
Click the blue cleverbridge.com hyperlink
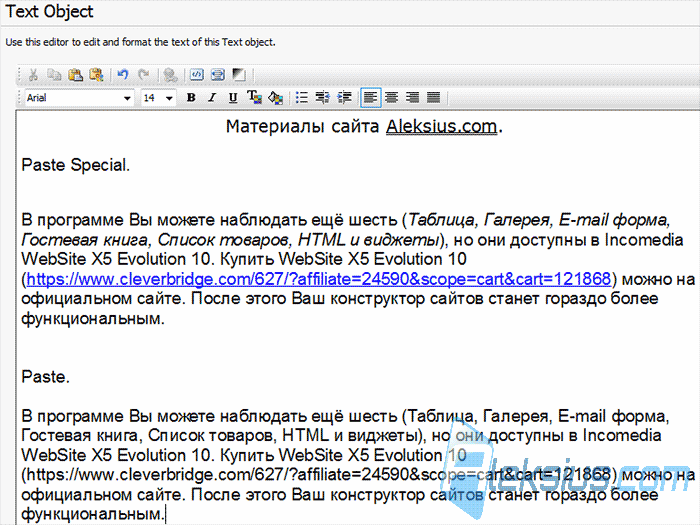318,279
